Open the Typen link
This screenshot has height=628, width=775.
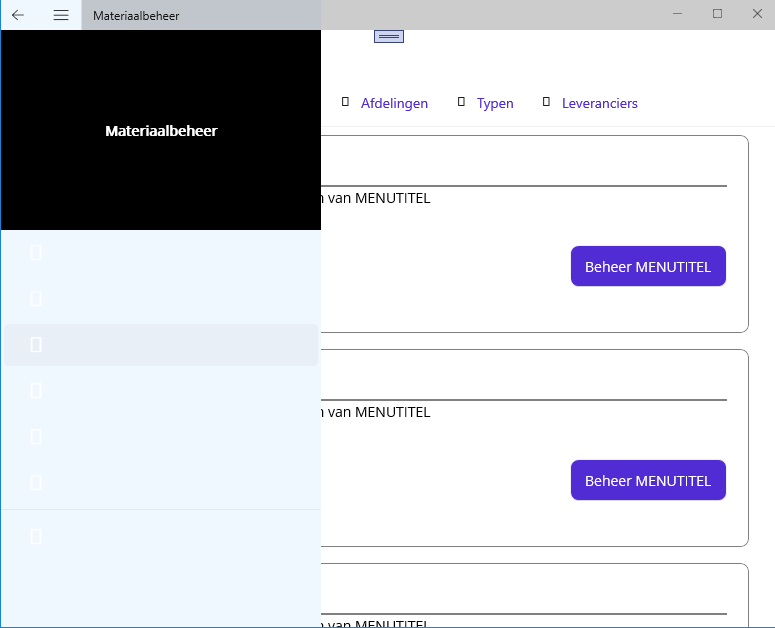coord(495,103)
